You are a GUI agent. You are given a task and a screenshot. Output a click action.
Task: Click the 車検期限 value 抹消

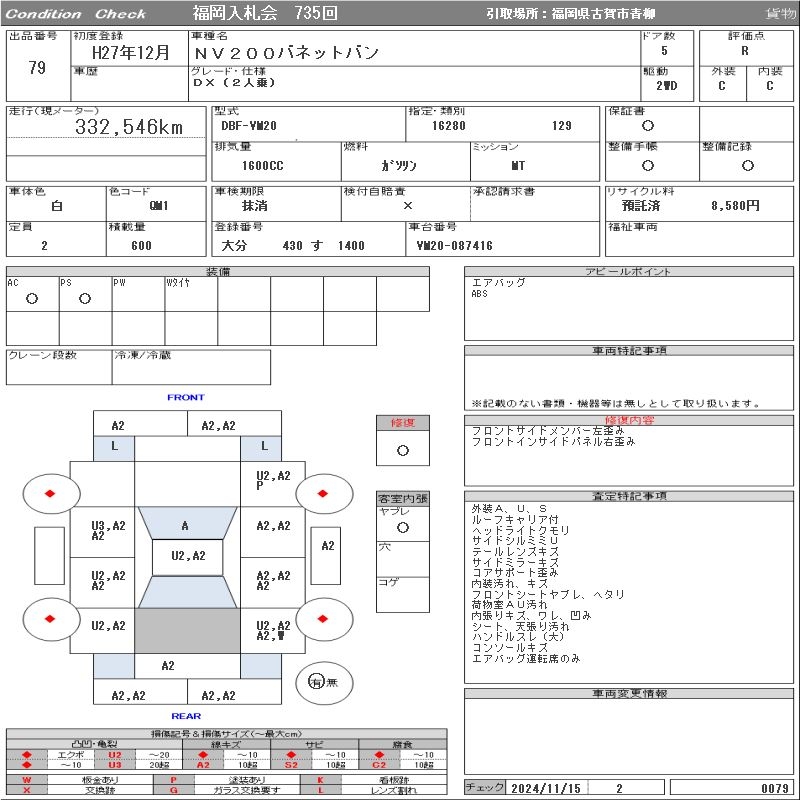click(x=254, y=206)
